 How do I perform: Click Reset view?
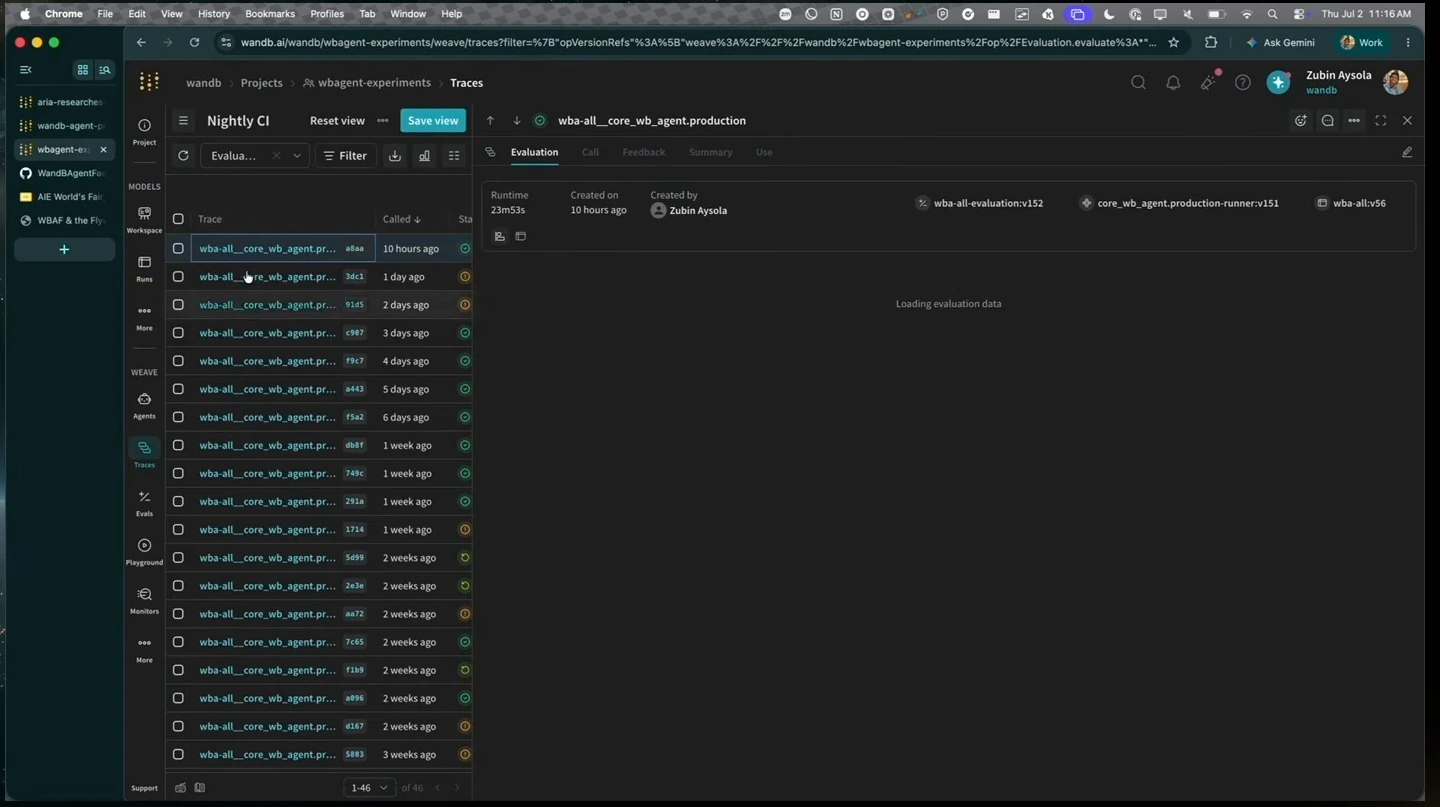point(337,121)
